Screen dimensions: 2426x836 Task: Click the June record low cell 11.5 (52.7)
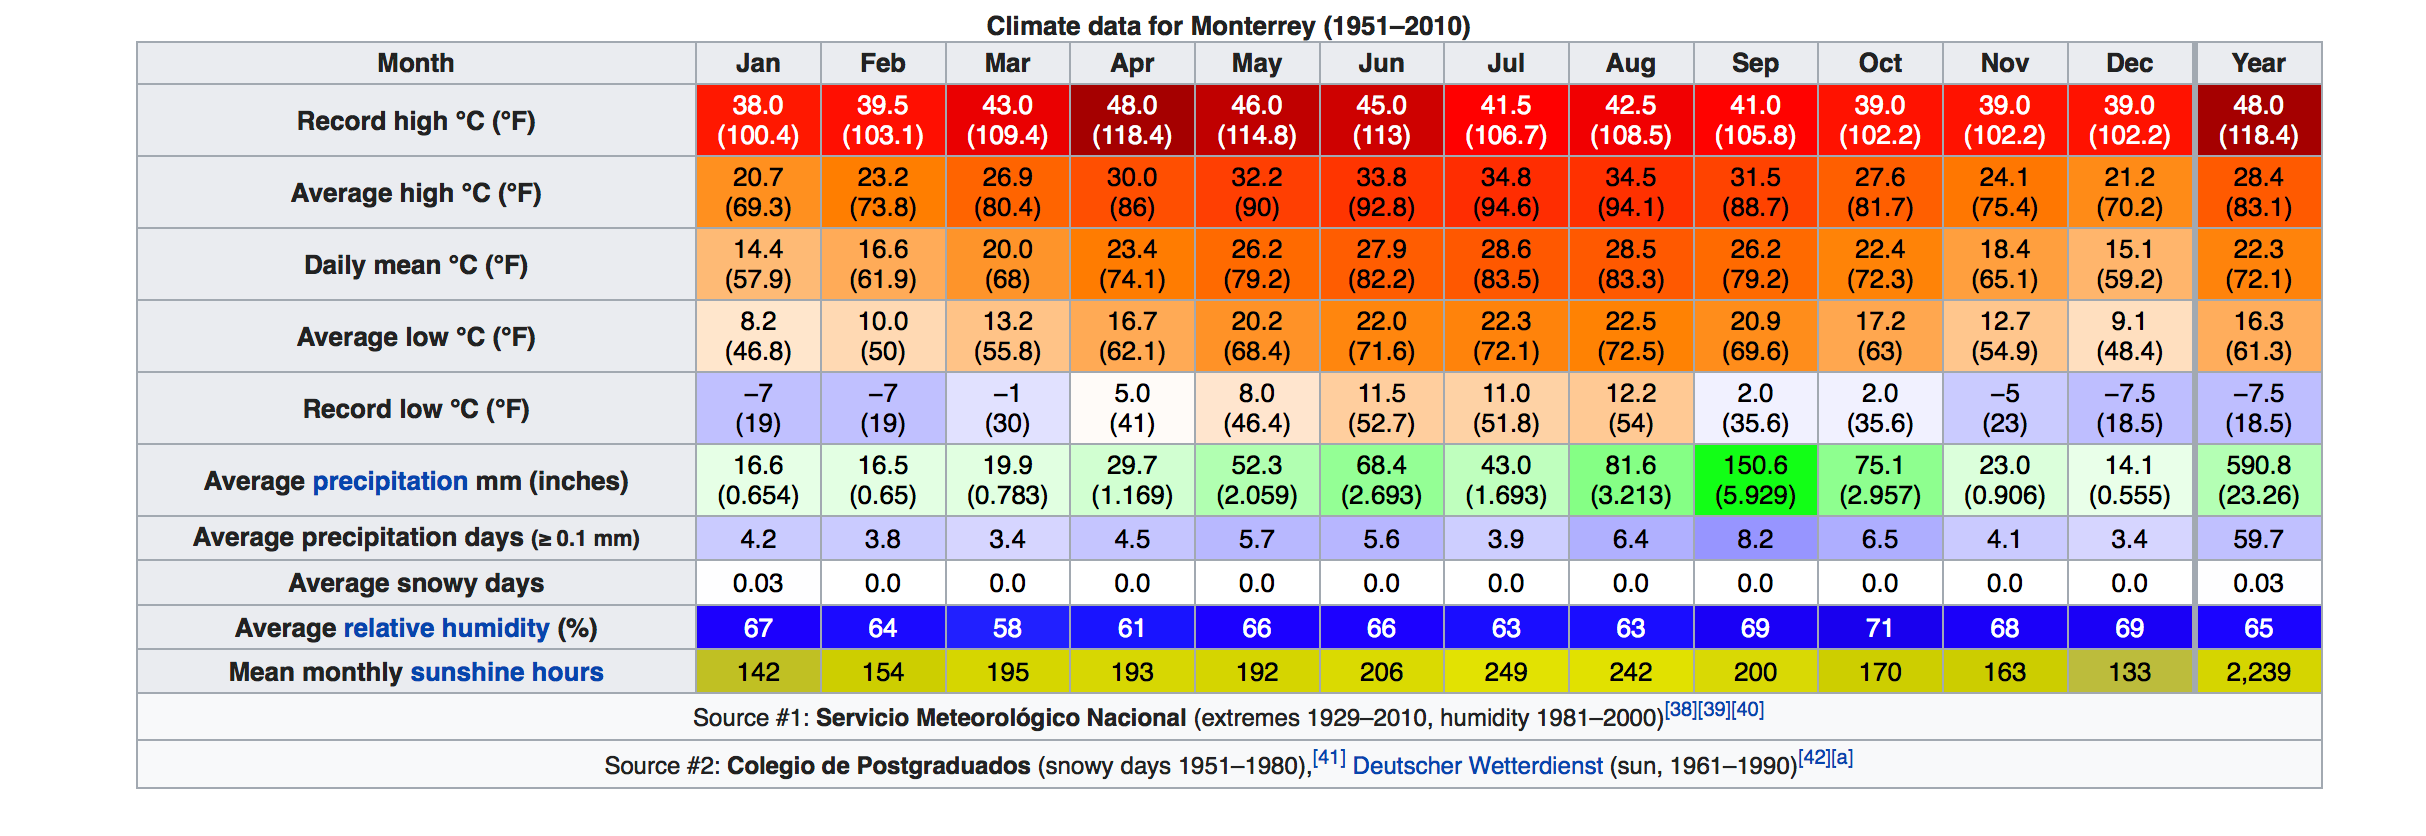(1381, 409)
